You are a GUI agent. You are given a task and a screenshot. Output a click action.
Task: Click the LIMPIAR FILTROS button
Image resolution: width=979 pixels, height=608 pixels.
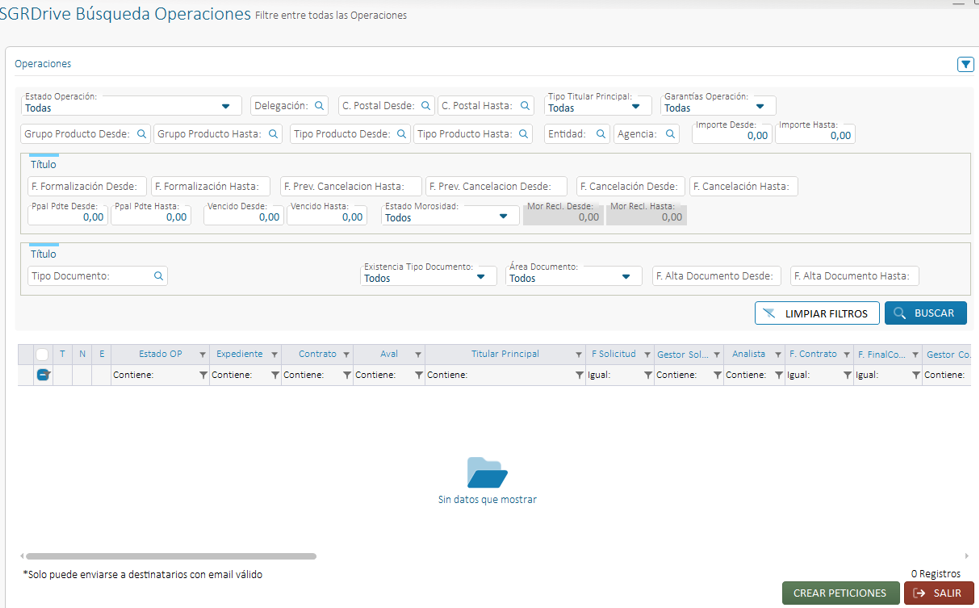(817, 313)
